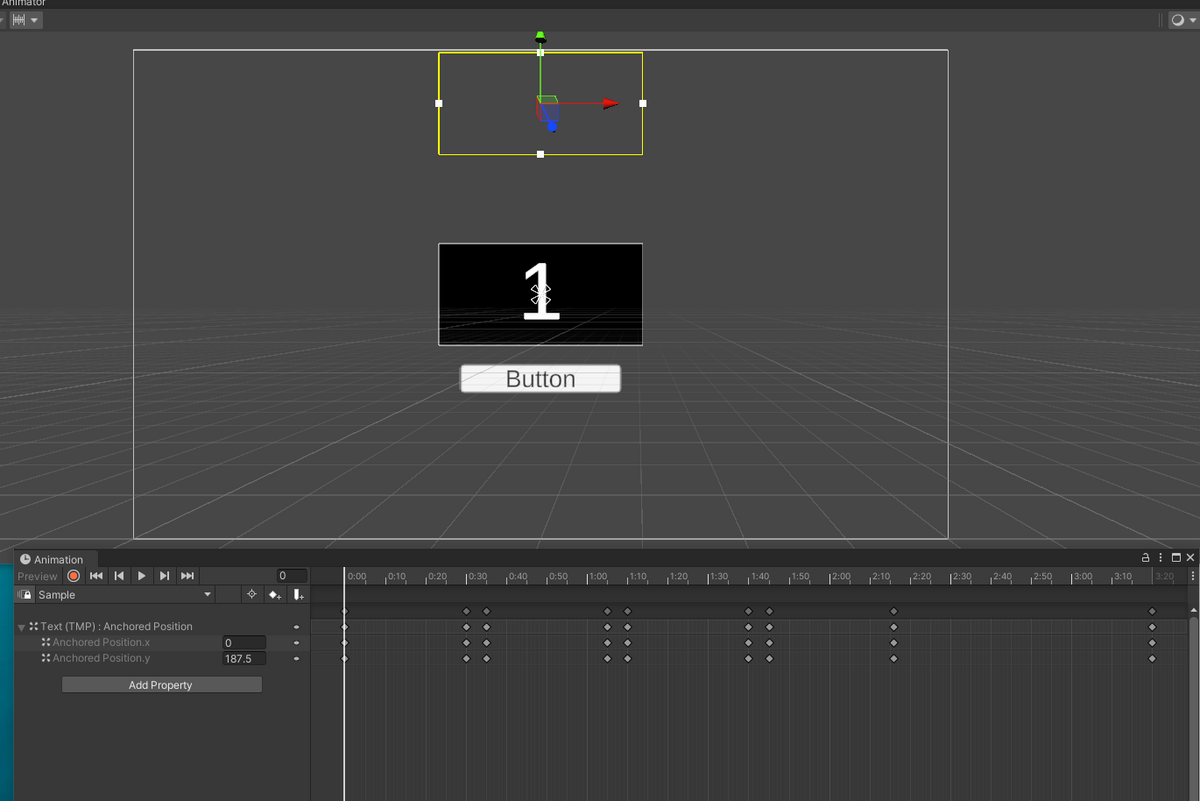
Task: Add an animation event marker
Action: tap(298, 594)
